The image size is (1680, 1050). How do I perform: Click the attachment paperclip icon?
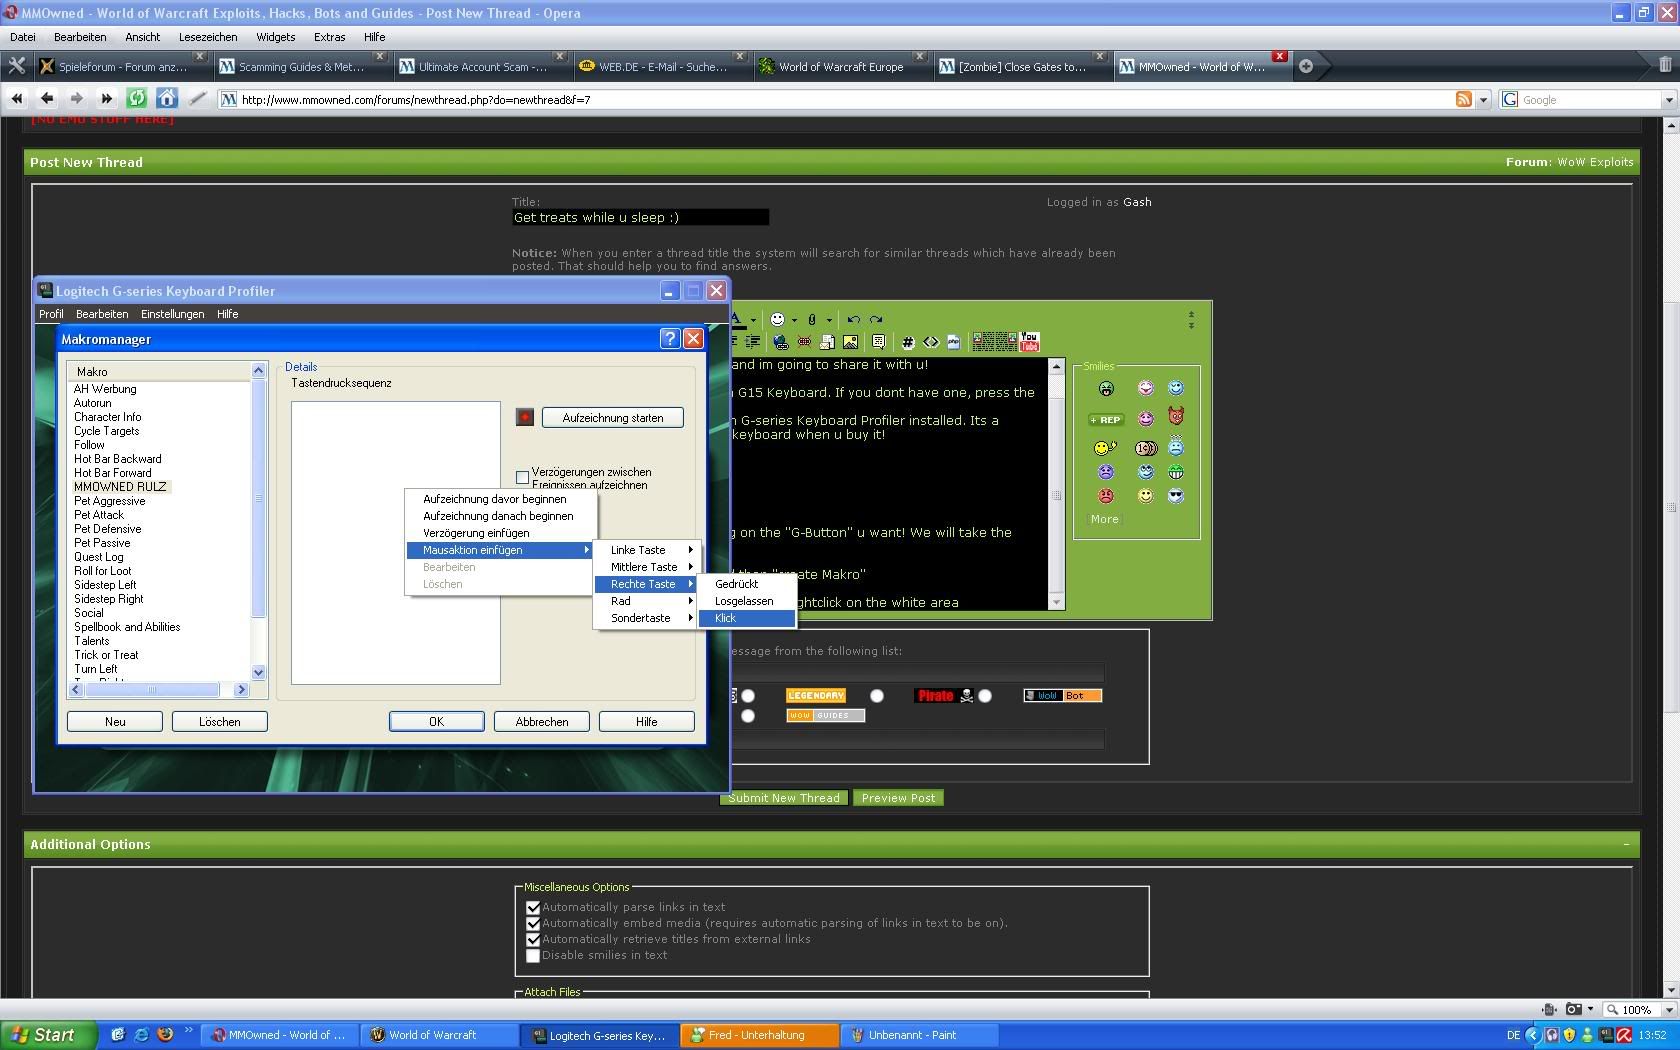[812, 319]
